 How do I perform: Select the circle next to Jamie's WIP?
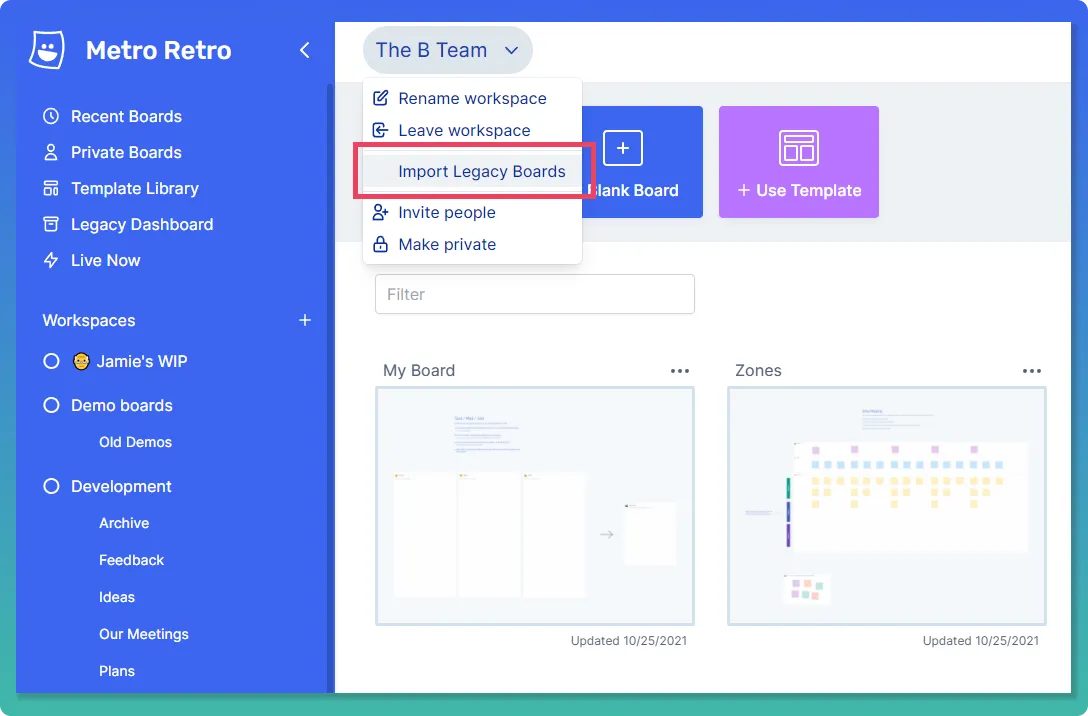(51, 361)
